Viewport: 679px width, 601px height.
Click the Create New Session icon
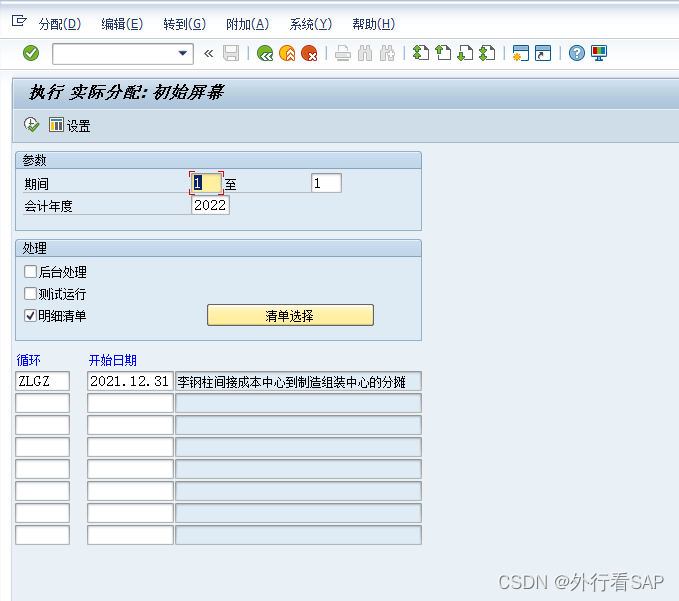pos(521,53)
